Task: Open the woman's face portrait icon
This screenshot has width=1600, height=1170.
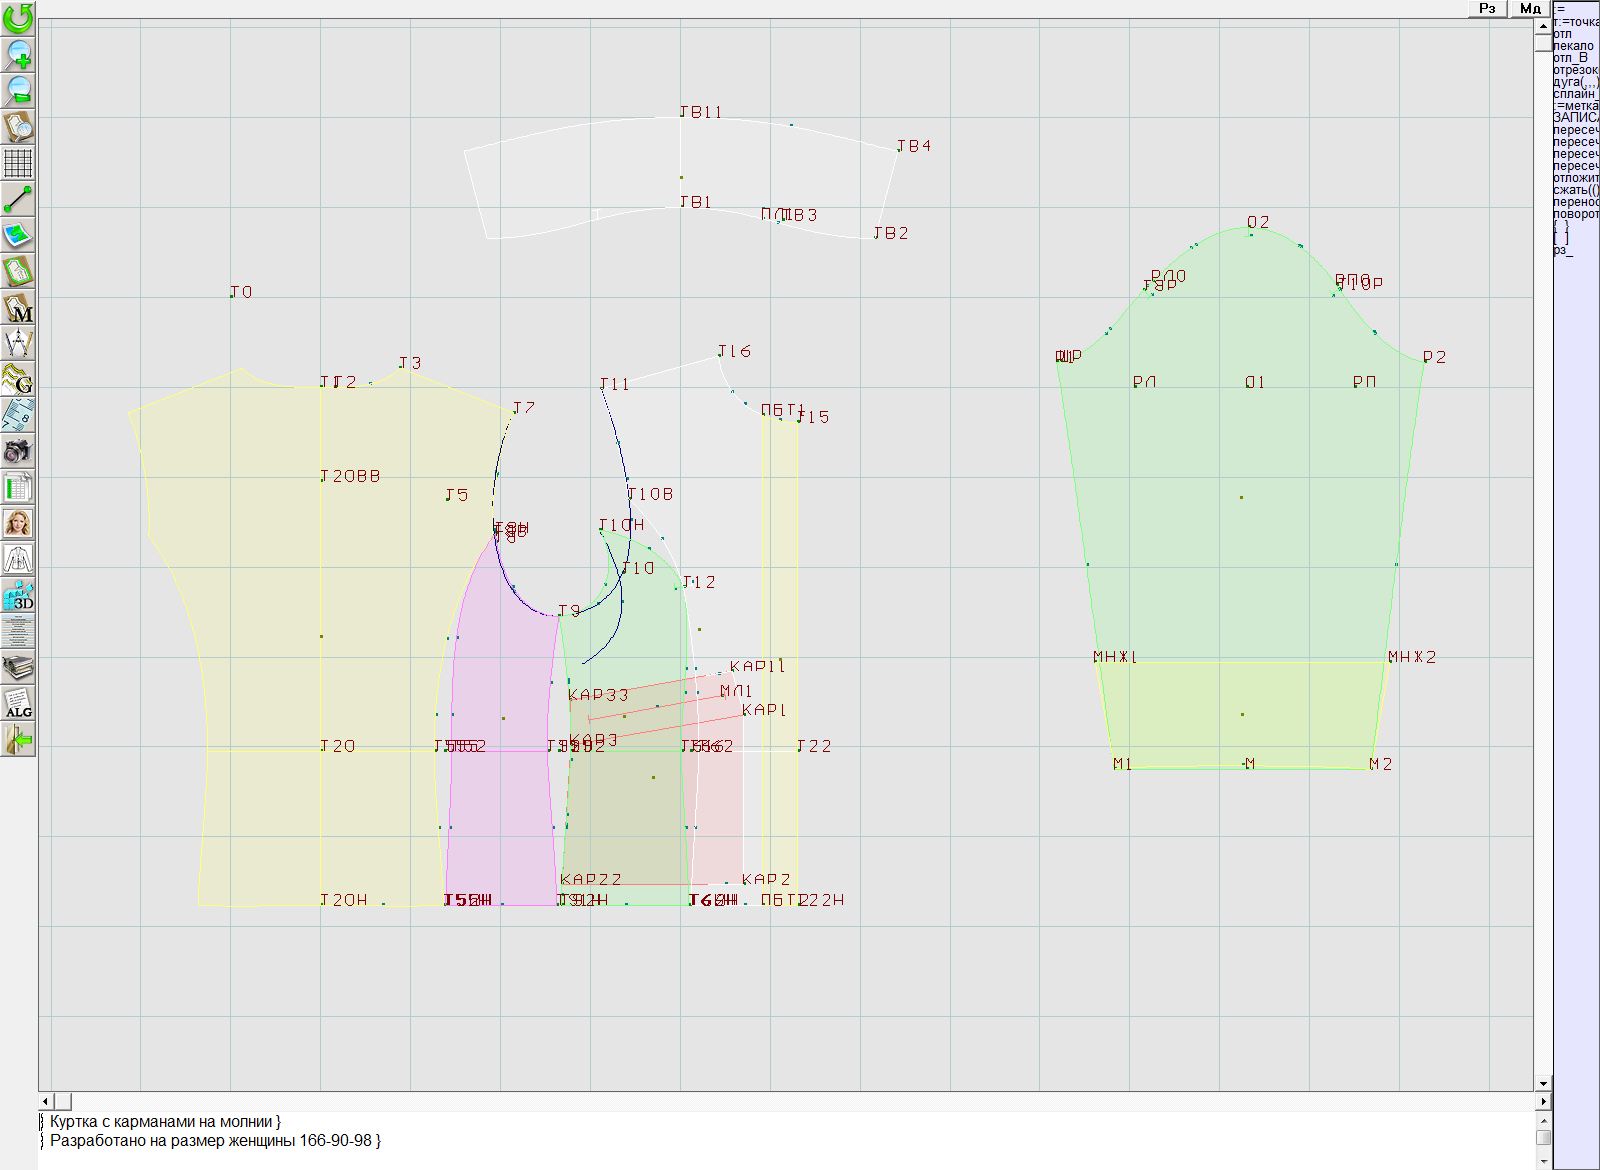Action: click(x=18, y=523)
